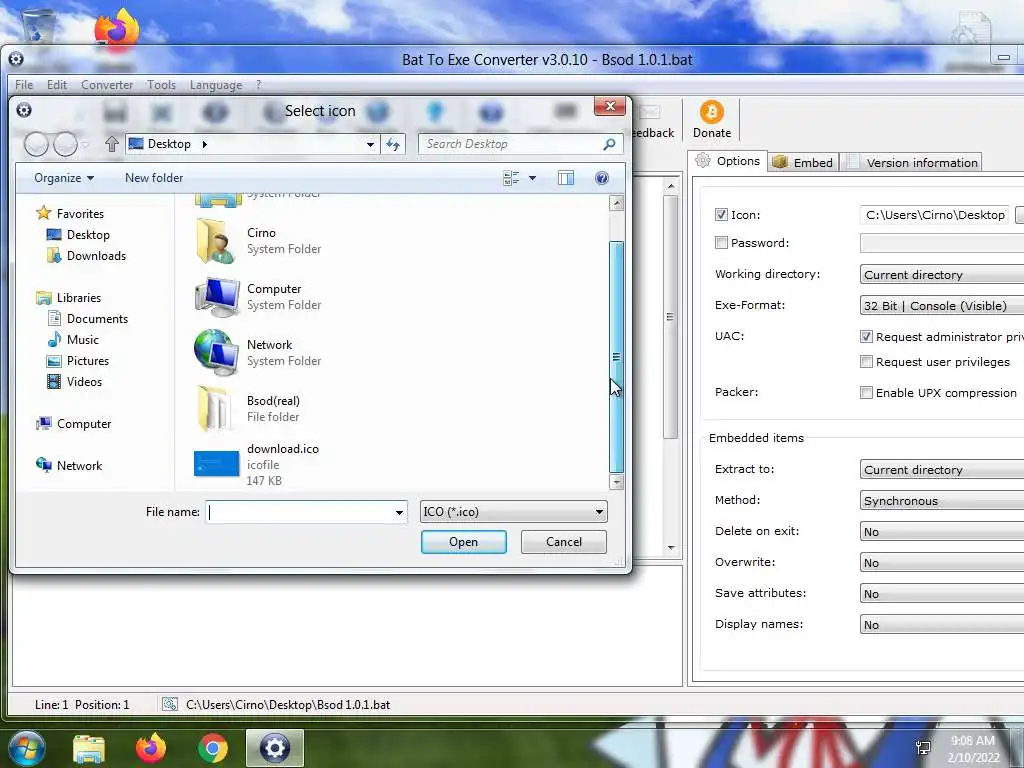Click the Select icon dialog gear icon
Viewport: 1024px width, 768px height.
[24, 110]
